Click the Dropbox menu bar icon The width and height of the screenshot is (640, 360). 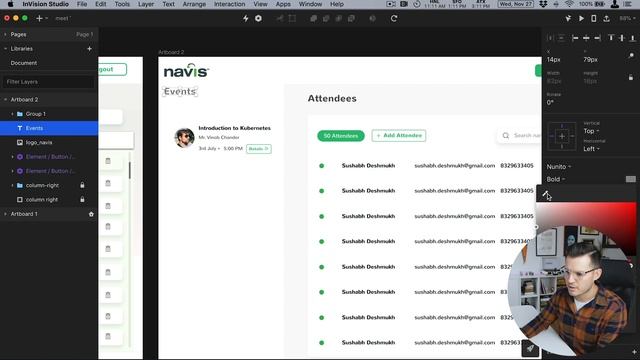point(543,4)
